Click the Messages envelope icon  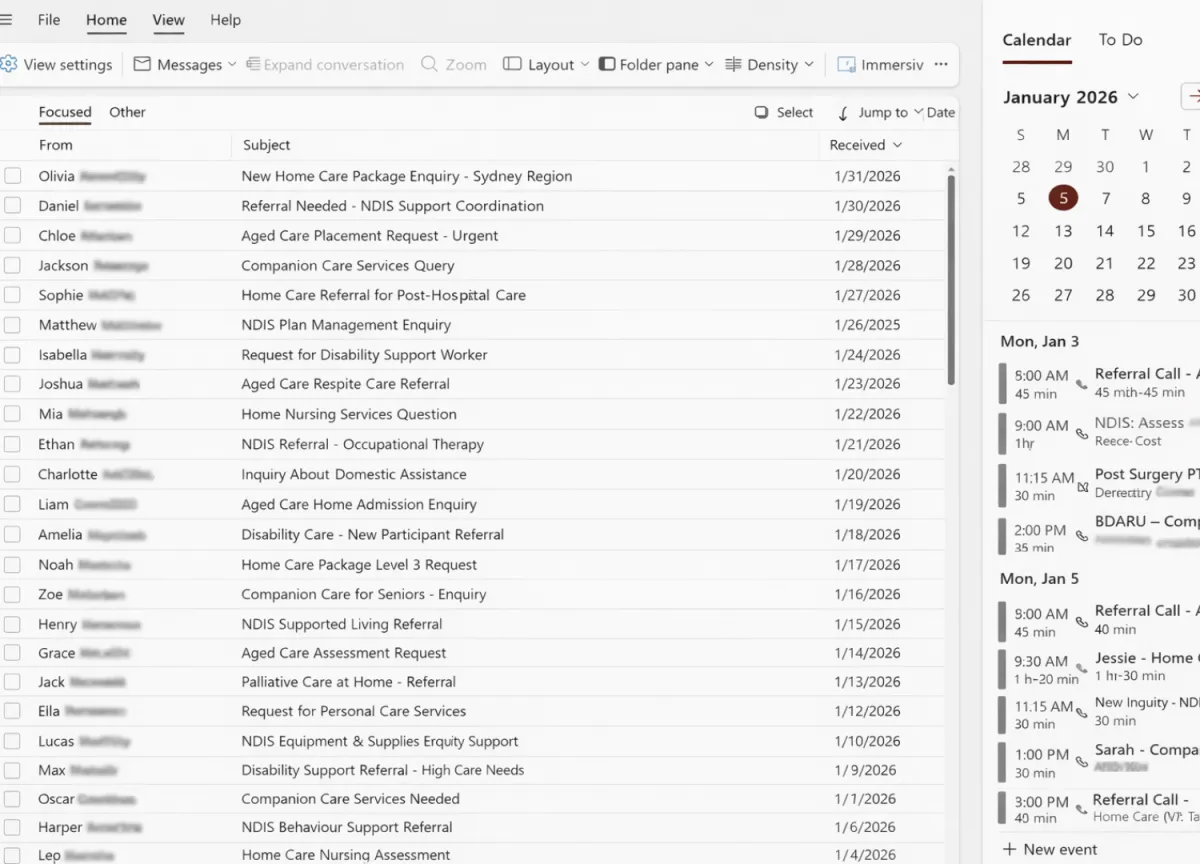(143, 64)
